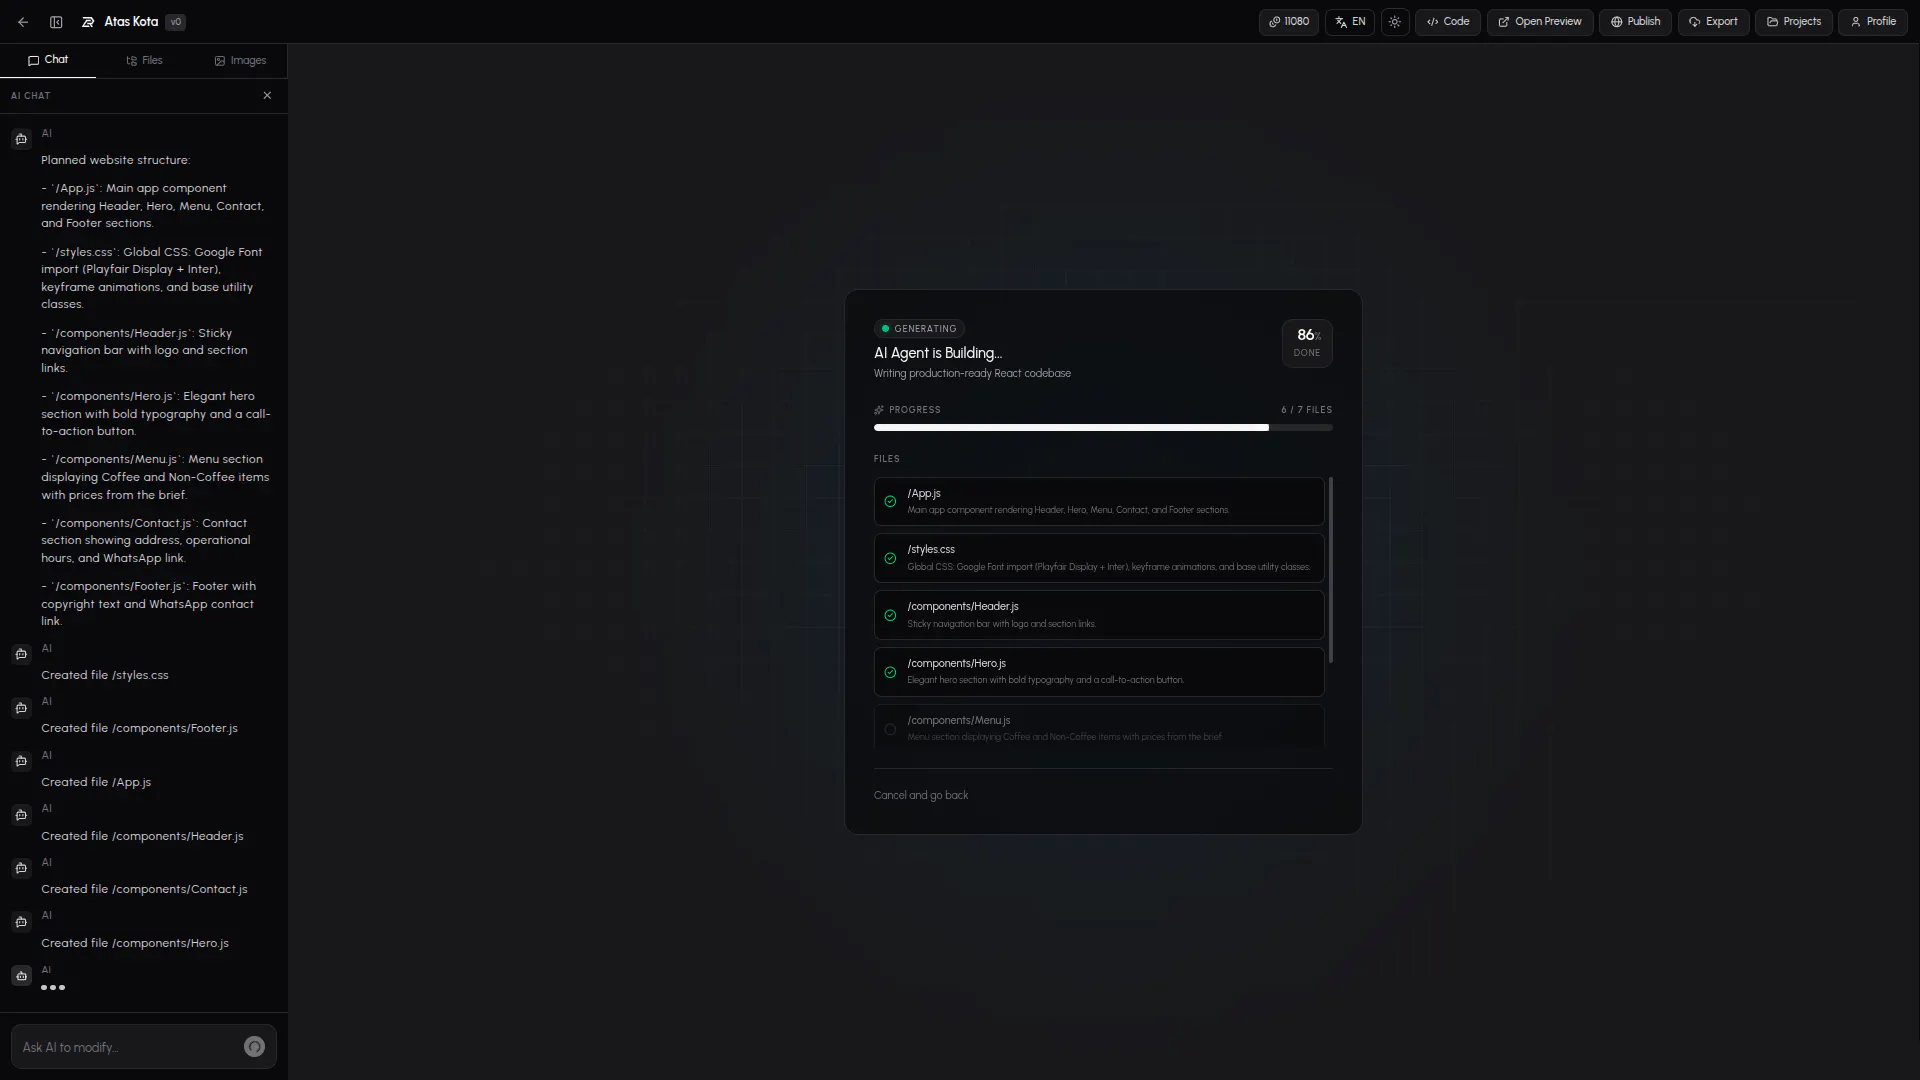
Task: Click "Created file /App.js" chat message
Action: 96,783
